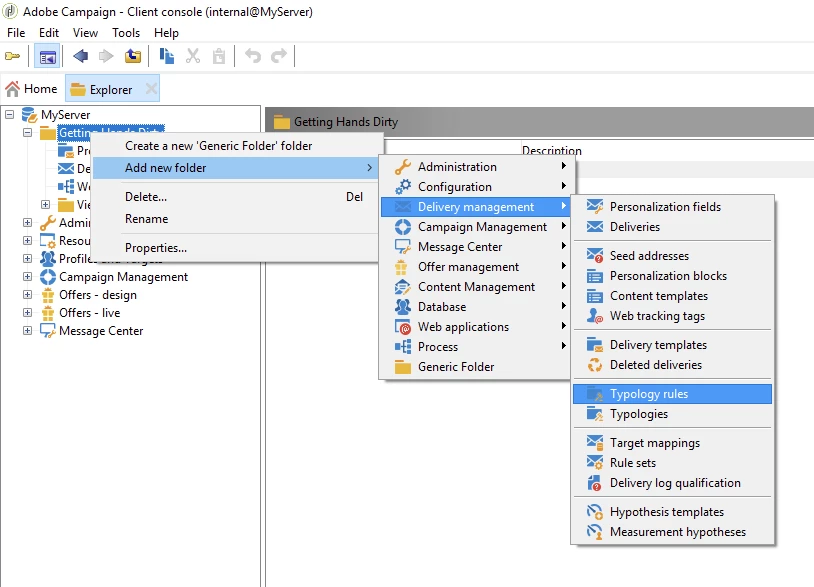
Task: Click the Measurement hypotheses icon
Action: click(595, 532)
